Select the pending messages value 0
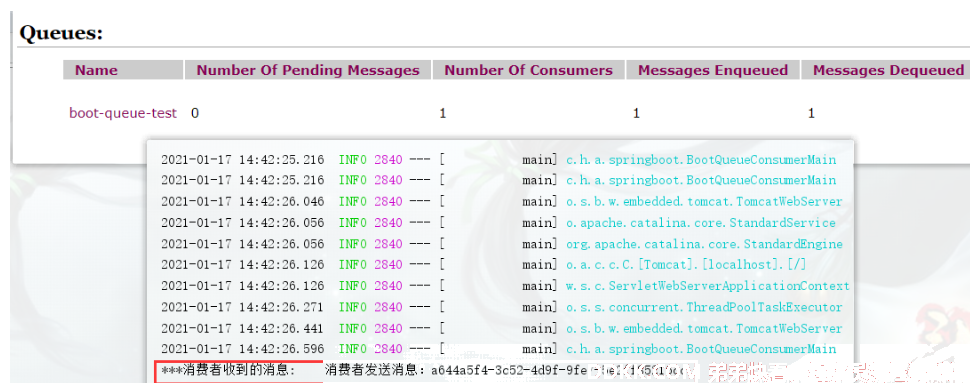 (x=195, y=113)
